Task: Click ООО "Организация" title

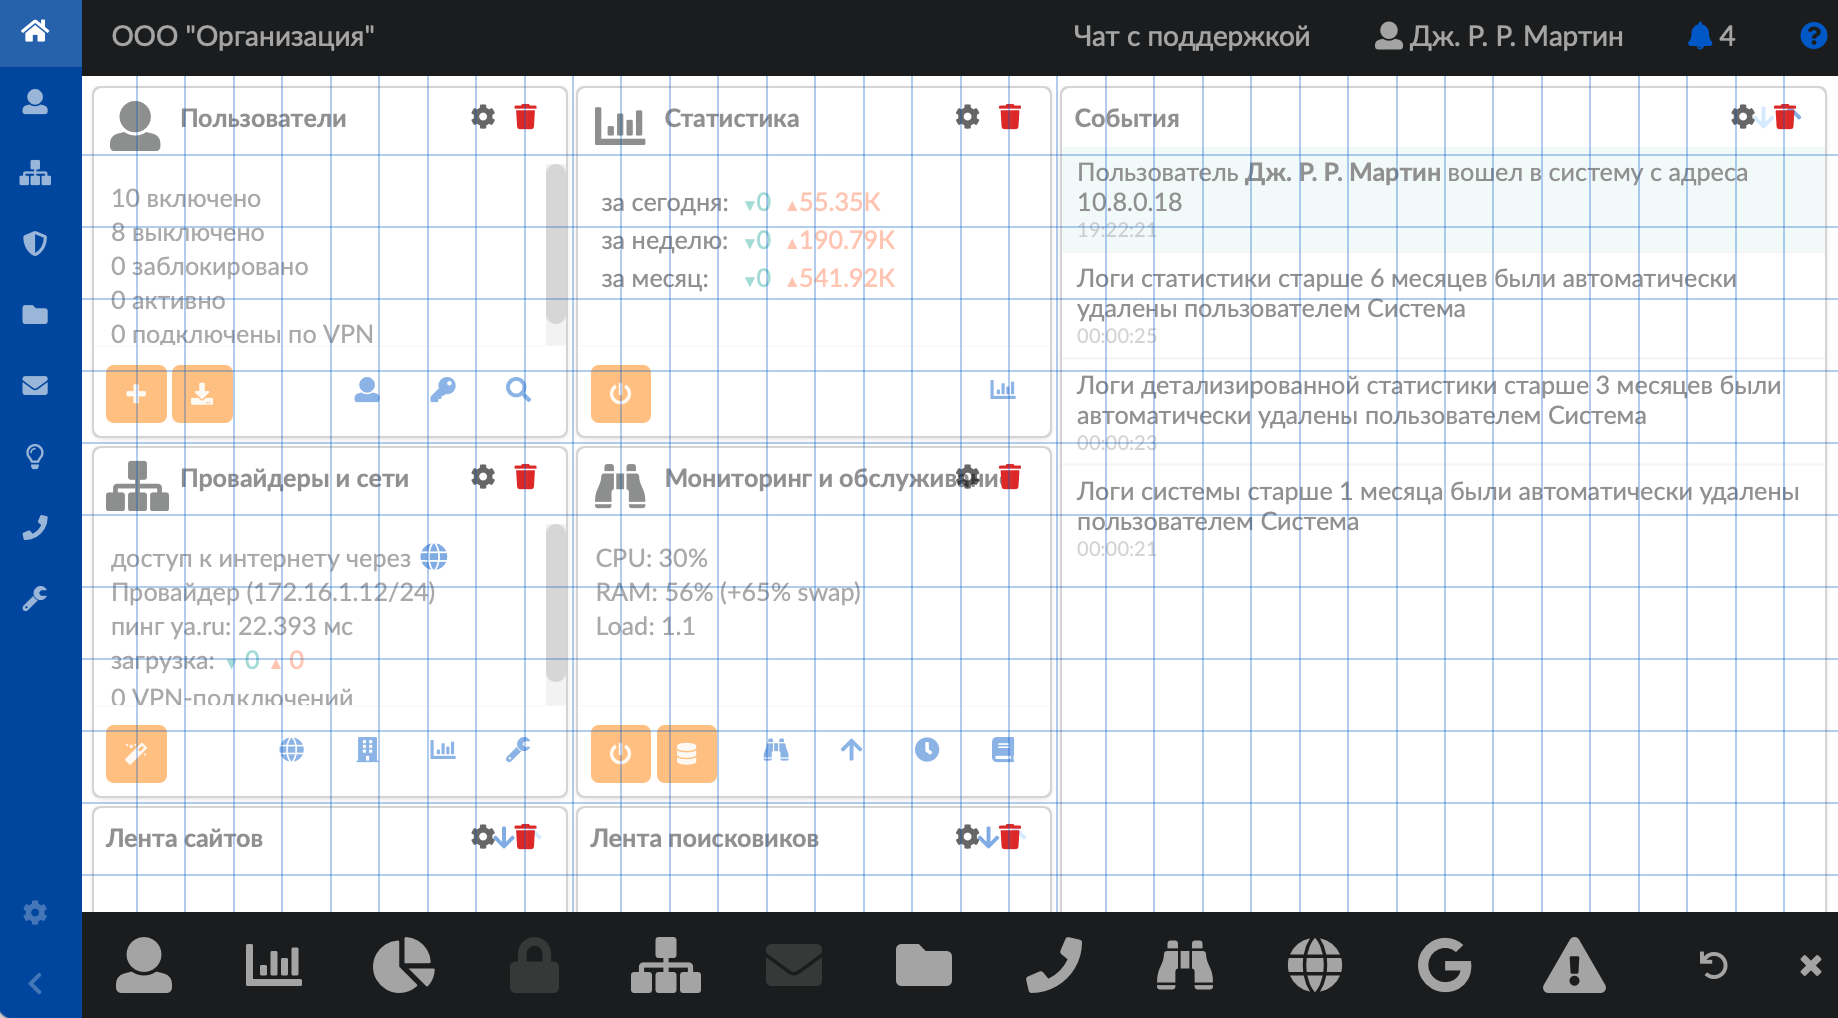Action: [243, 37]
